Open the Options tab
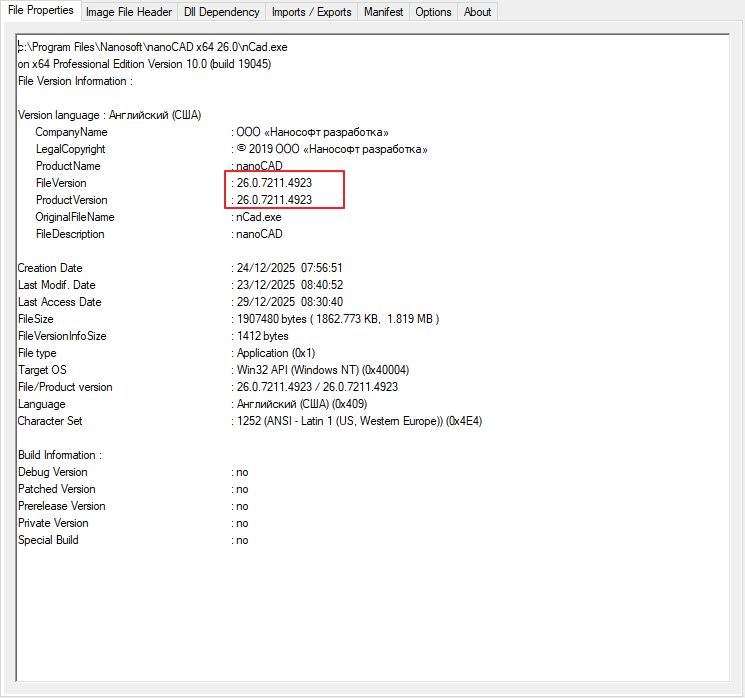 point(433,12)
